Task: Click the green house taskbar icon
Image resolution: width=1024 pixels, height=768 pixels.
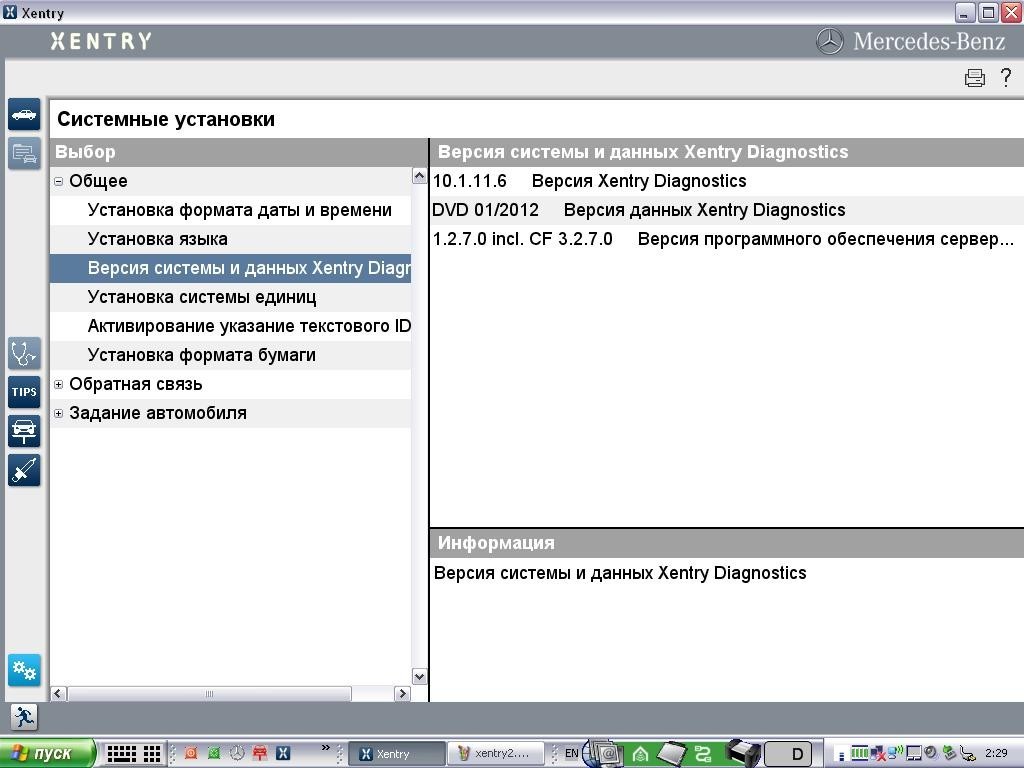Action: pyautogui.click(x=639, y=754)
